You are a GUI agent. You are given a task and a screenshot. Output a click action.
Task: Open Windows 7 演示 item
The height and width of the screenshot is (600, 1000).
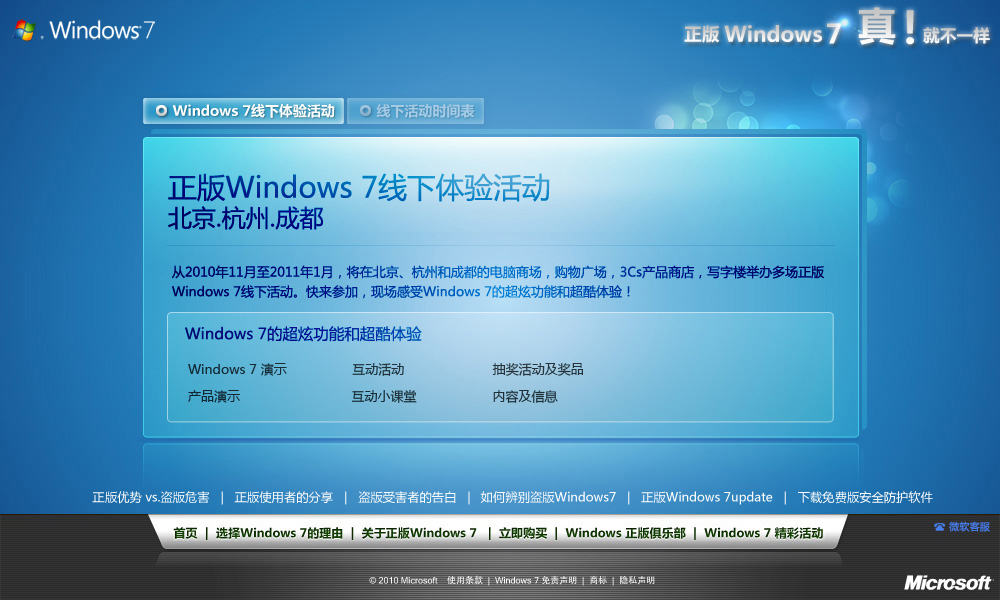pos(237,369)
